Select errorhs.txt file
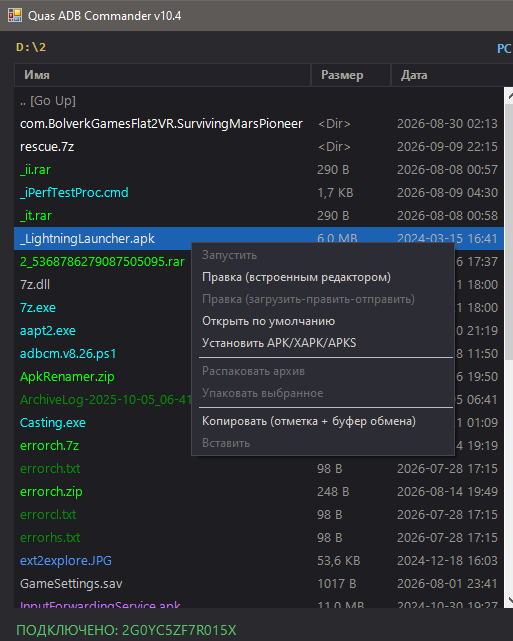 (x=259, y=538)
